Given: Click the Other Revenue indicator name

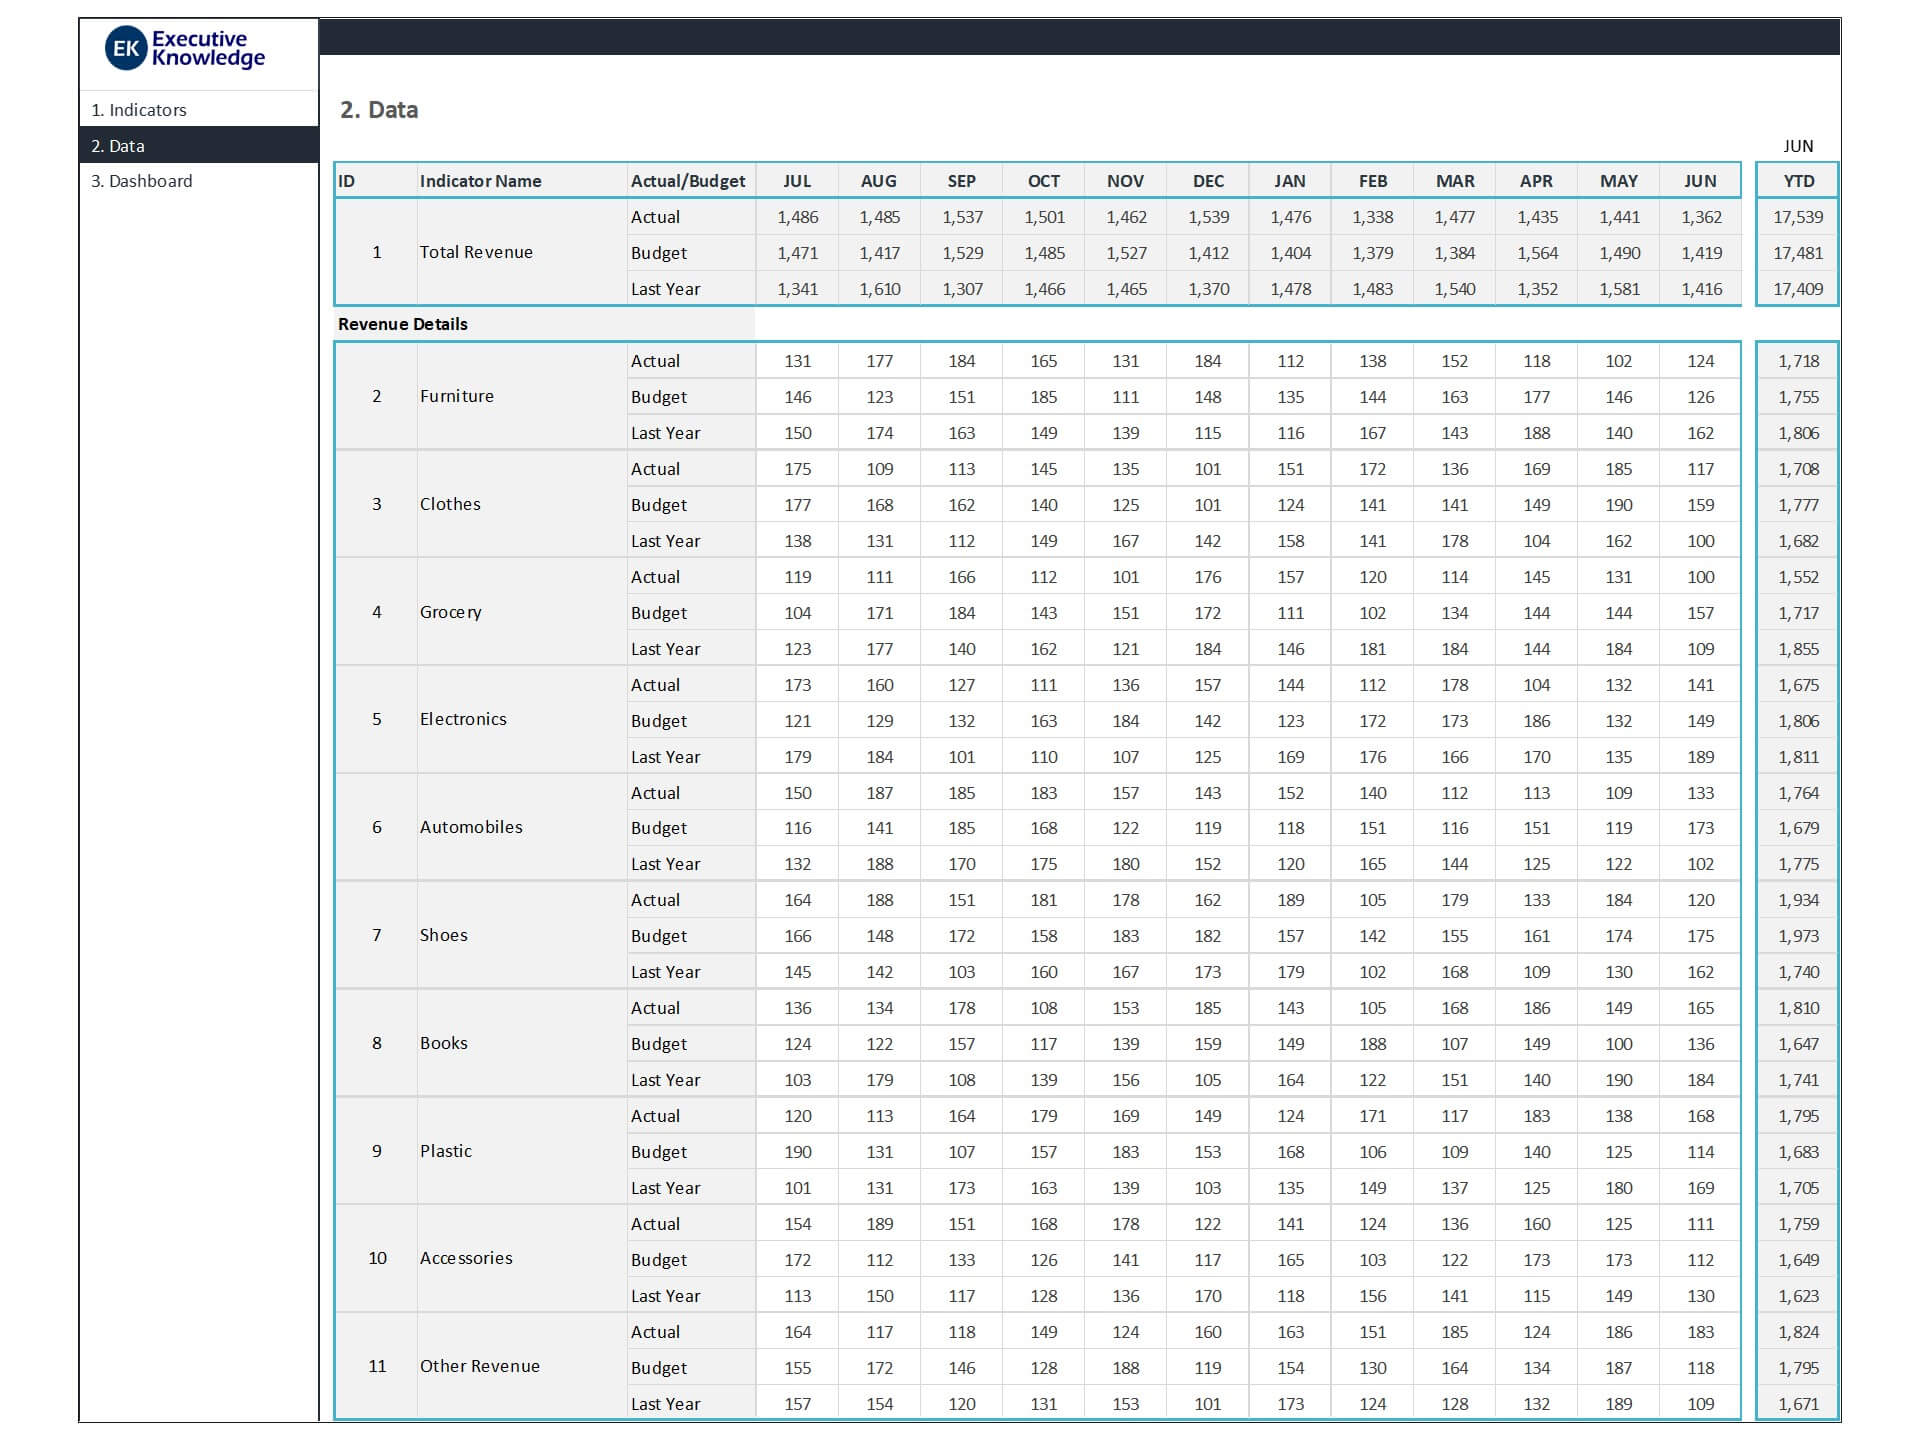Looking at the screenshot, I should [x=479, y=1366].
